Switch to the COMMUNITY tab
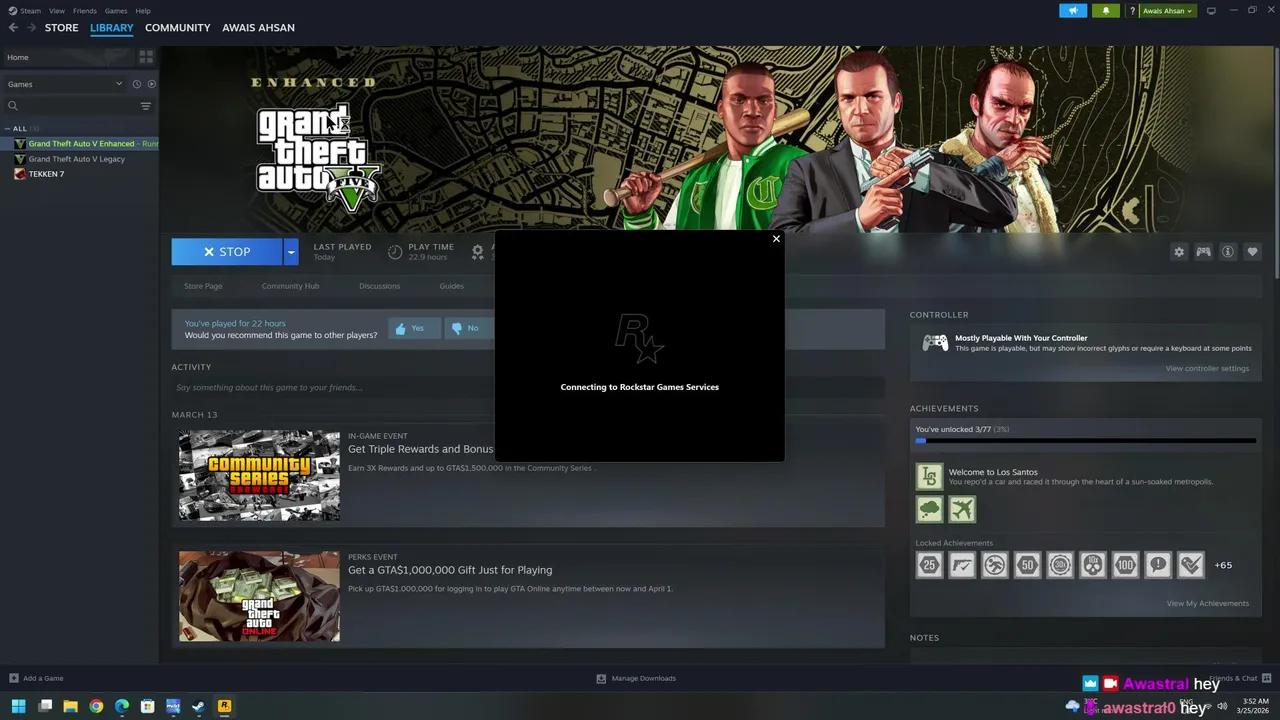 coord(177,28)
